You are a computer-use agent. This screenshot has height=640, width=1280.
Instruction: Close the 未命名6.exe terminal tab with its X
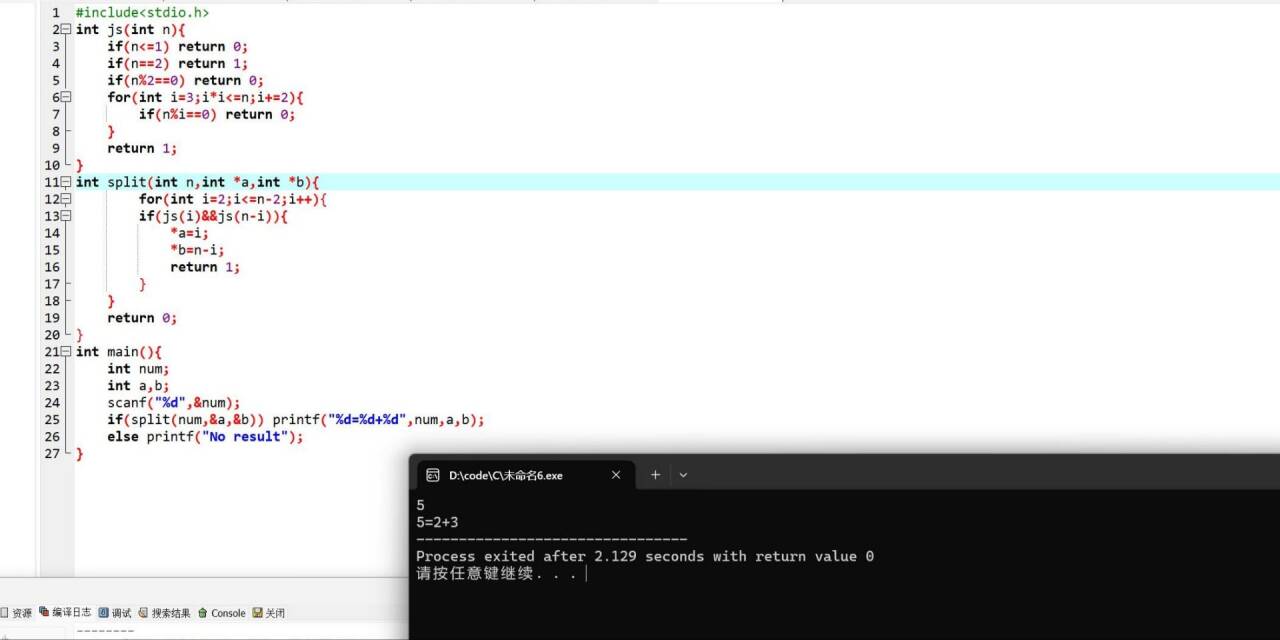tap(616, 475)
